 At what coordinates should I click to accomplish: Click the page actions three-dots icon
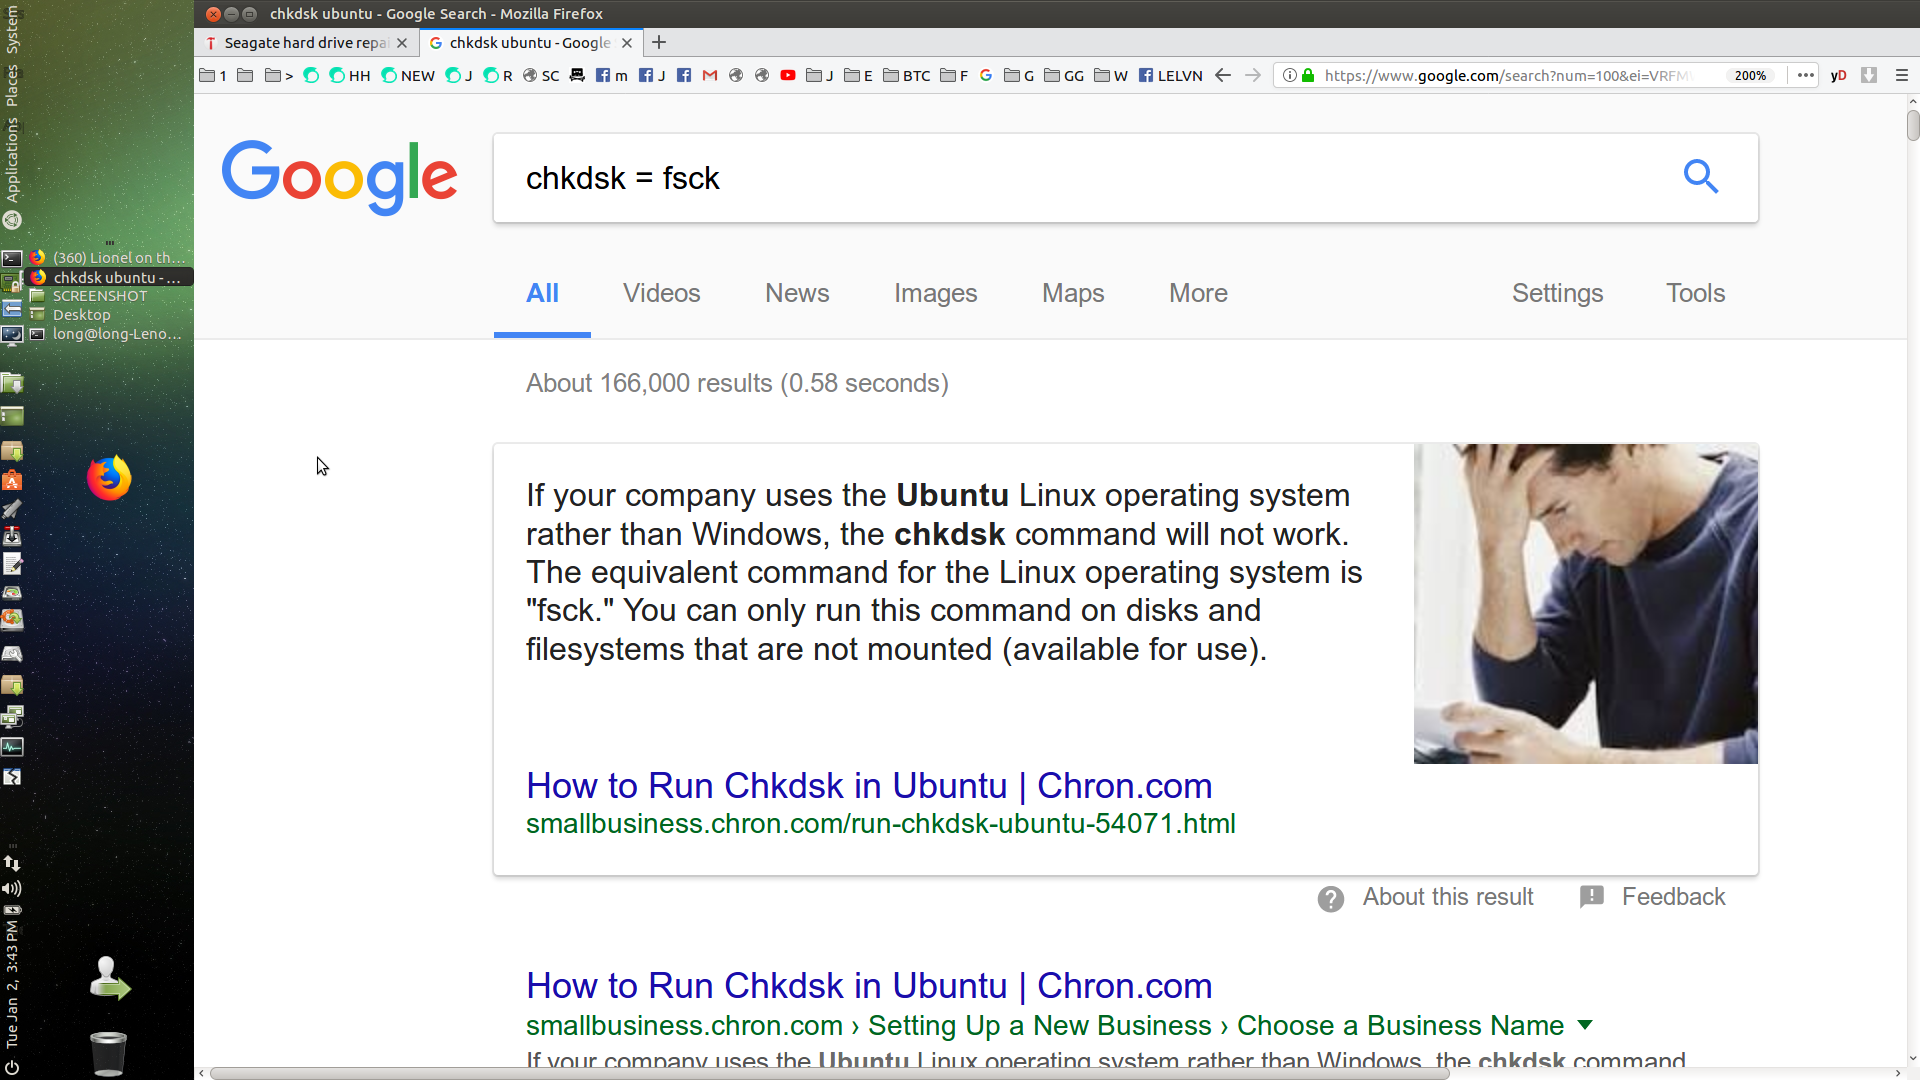pyautogui.click(x=1805, y=75)
